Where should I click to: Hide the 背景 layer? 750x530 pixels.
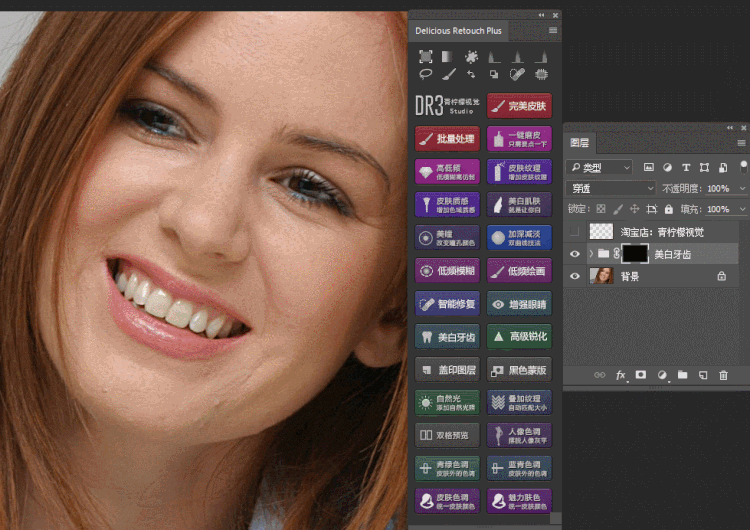(575, 276)
